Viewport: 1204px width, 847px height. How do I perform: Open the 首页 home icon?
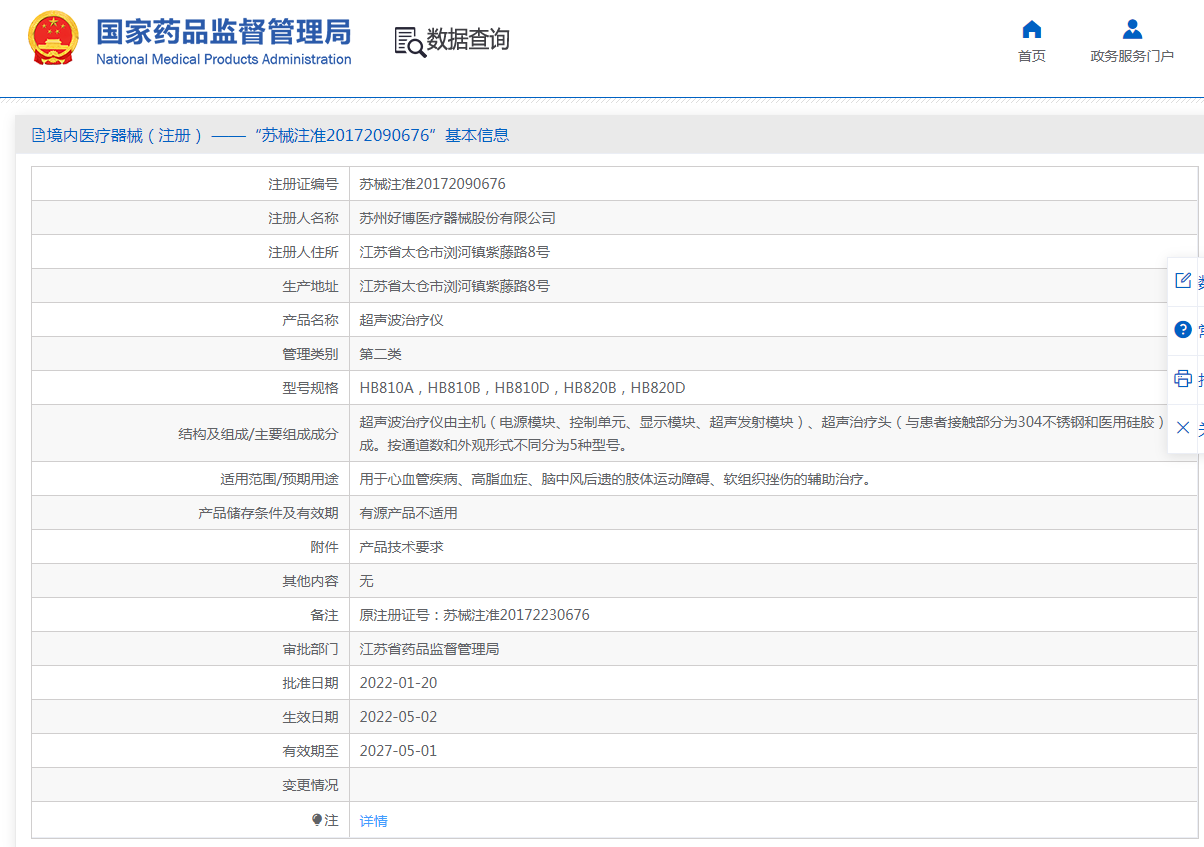coord(1032,29)
